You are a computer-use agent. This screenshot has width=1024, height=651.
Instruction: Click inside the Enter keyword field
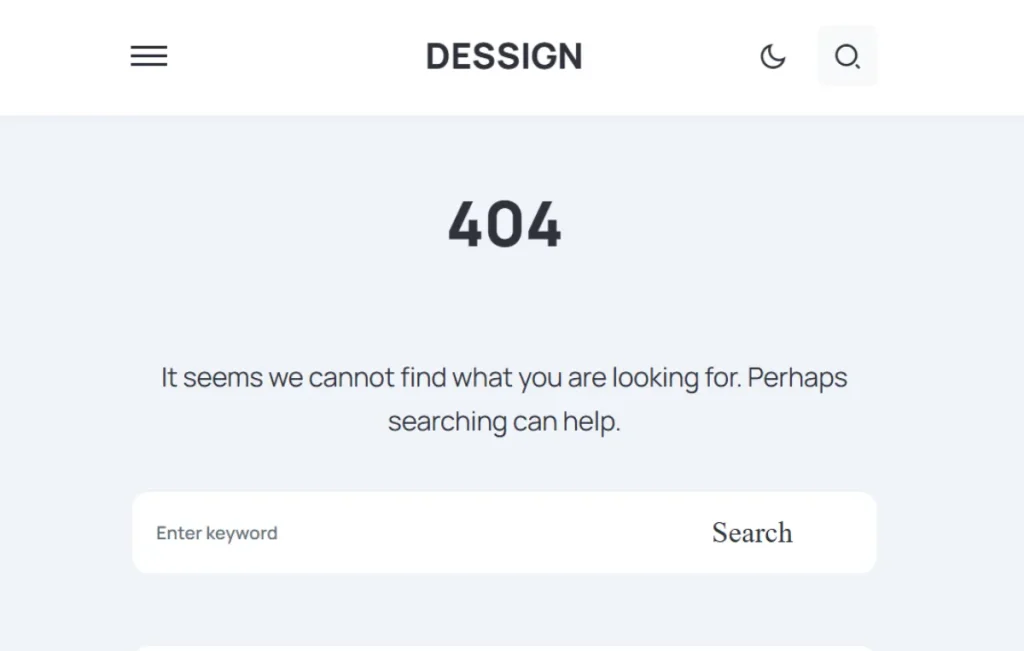300,532
